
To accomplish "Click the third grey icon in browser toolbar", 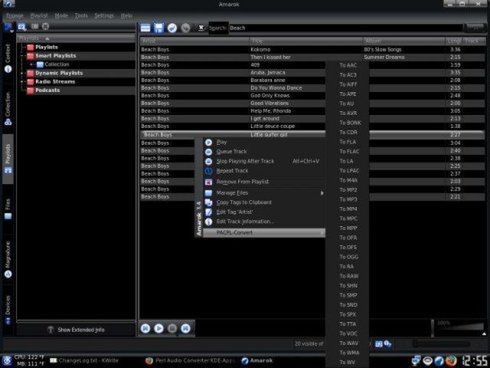I will [x=35, y=26].
